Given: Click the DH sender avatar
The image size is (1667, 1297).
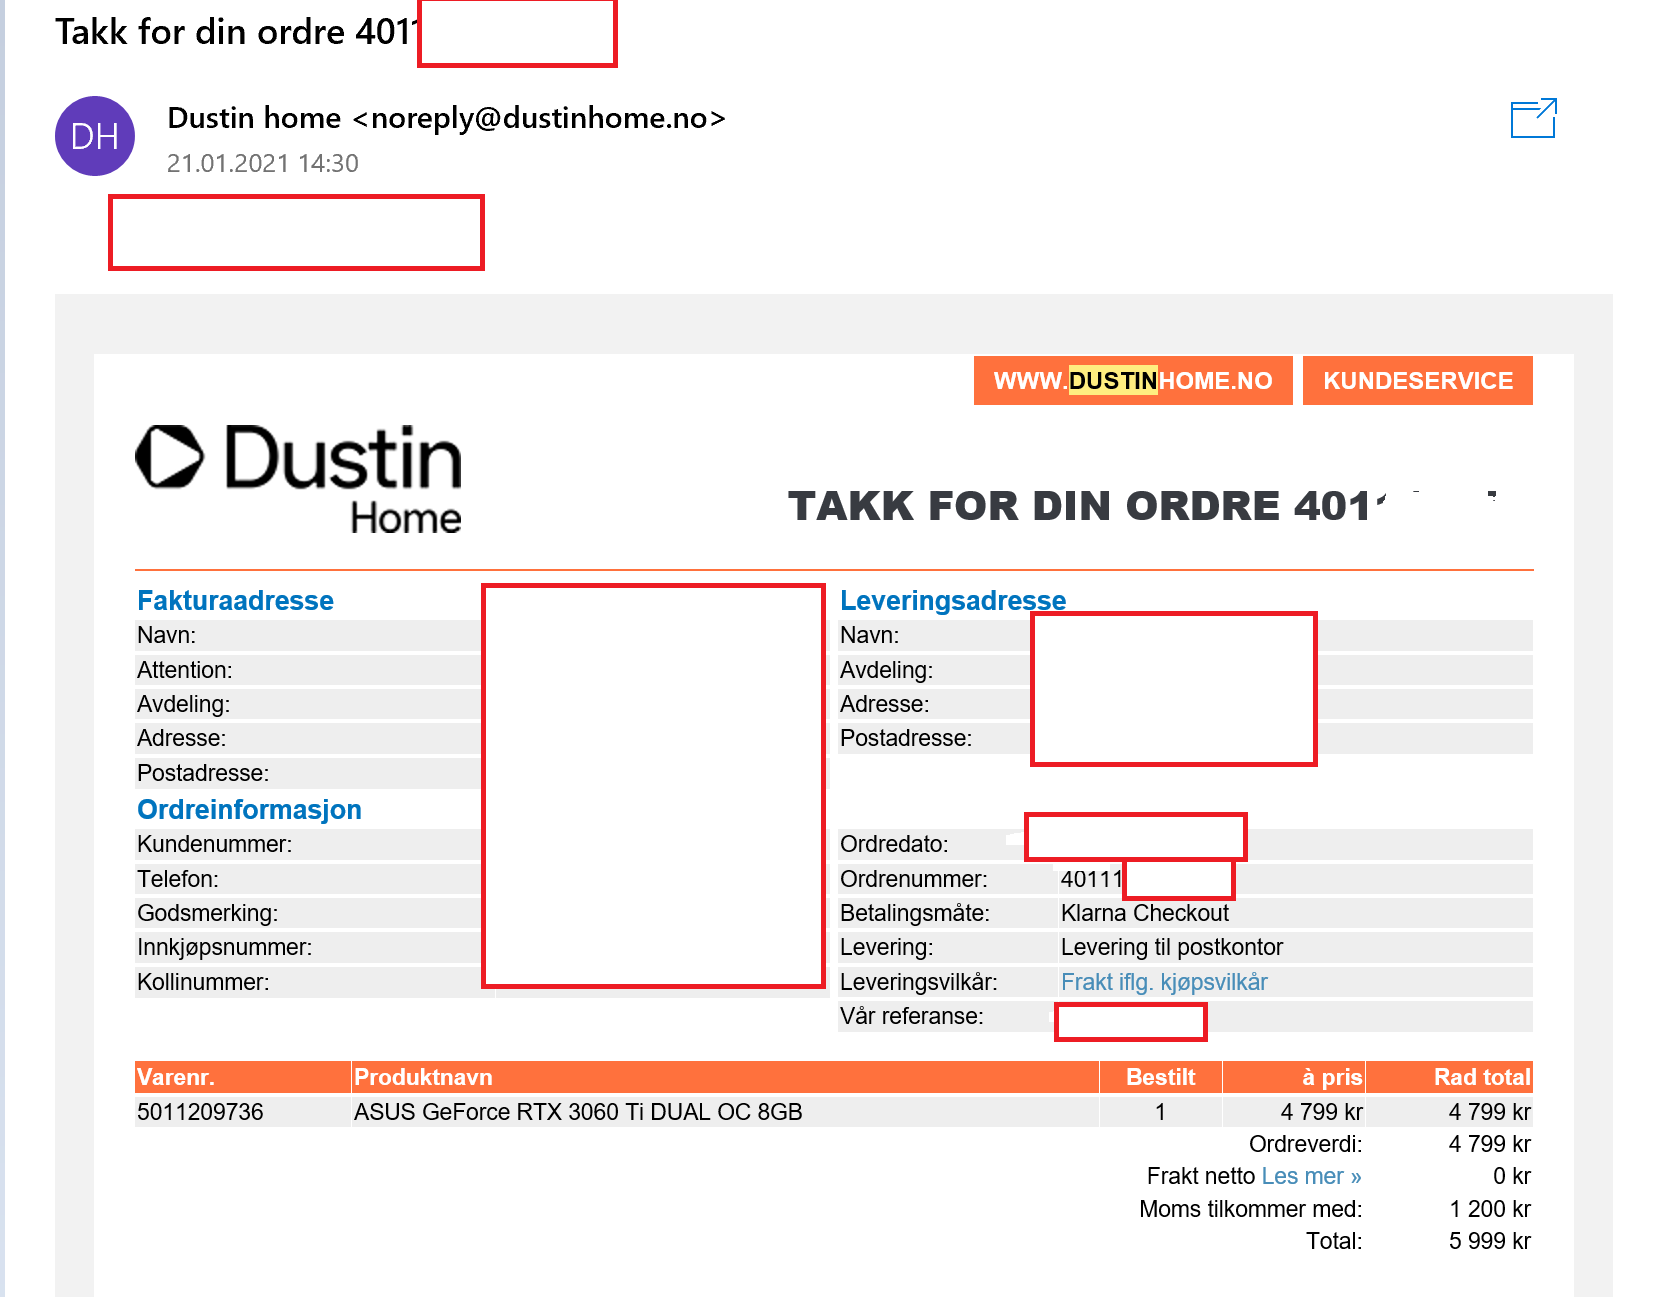Looking at the screenshot, I should [95, 136].
